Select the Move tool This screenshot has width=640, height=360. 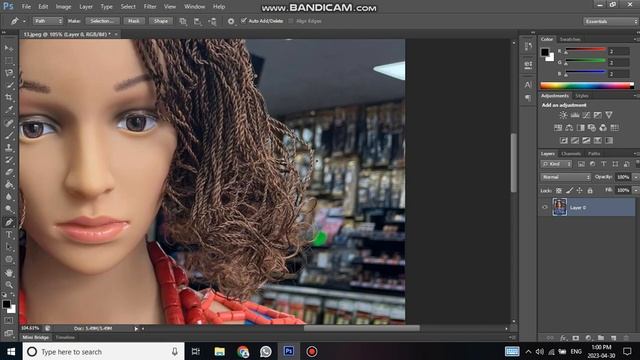pos(9,48)
